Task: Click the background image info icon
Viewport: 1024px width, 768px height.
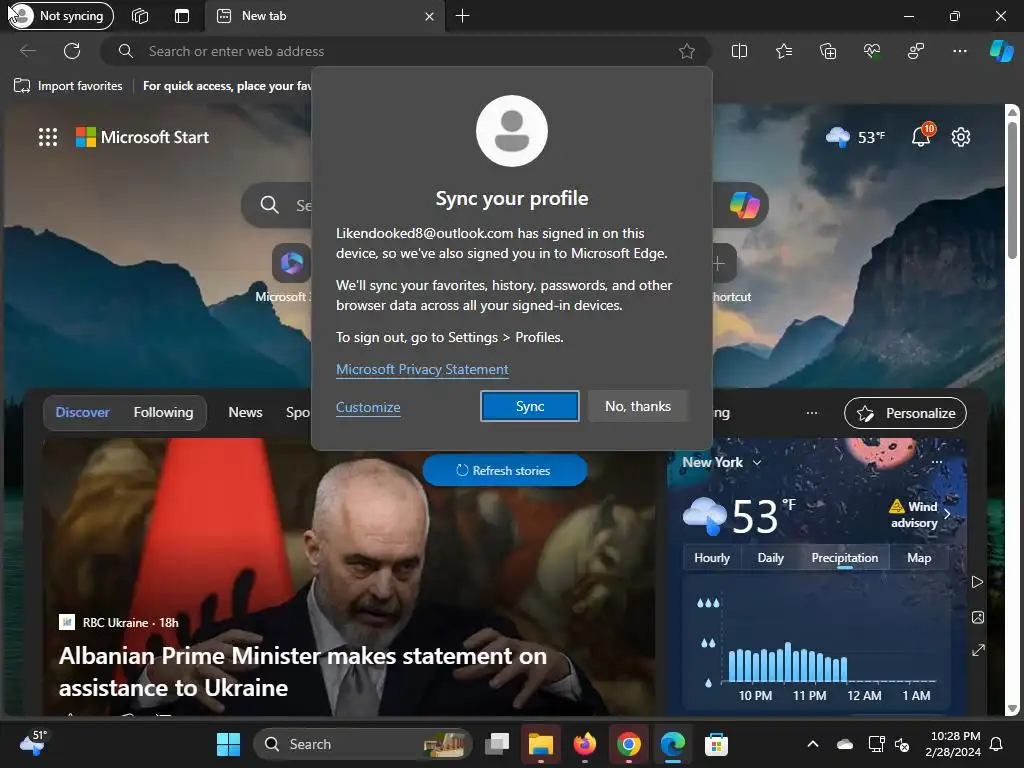Action: 978,617
